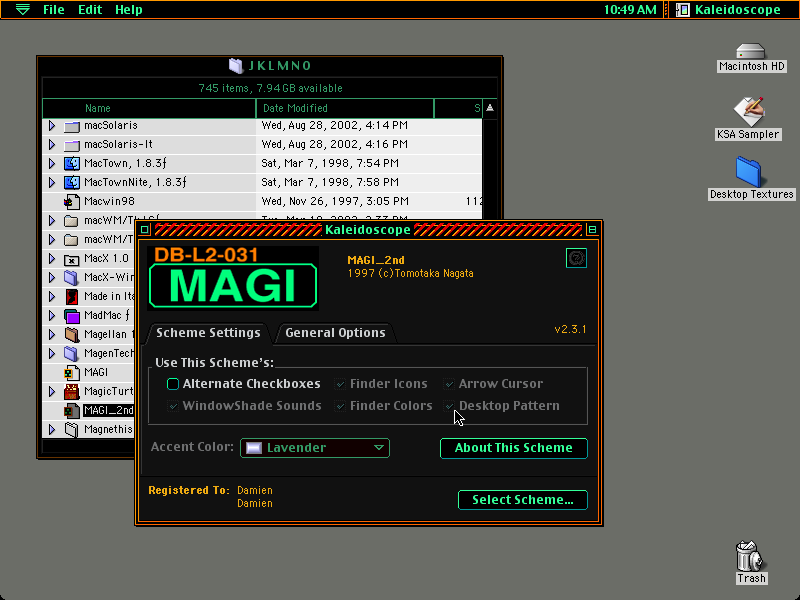Select the MagicTurt row icon
The image size is (800, 600).
tap(72, 392)
